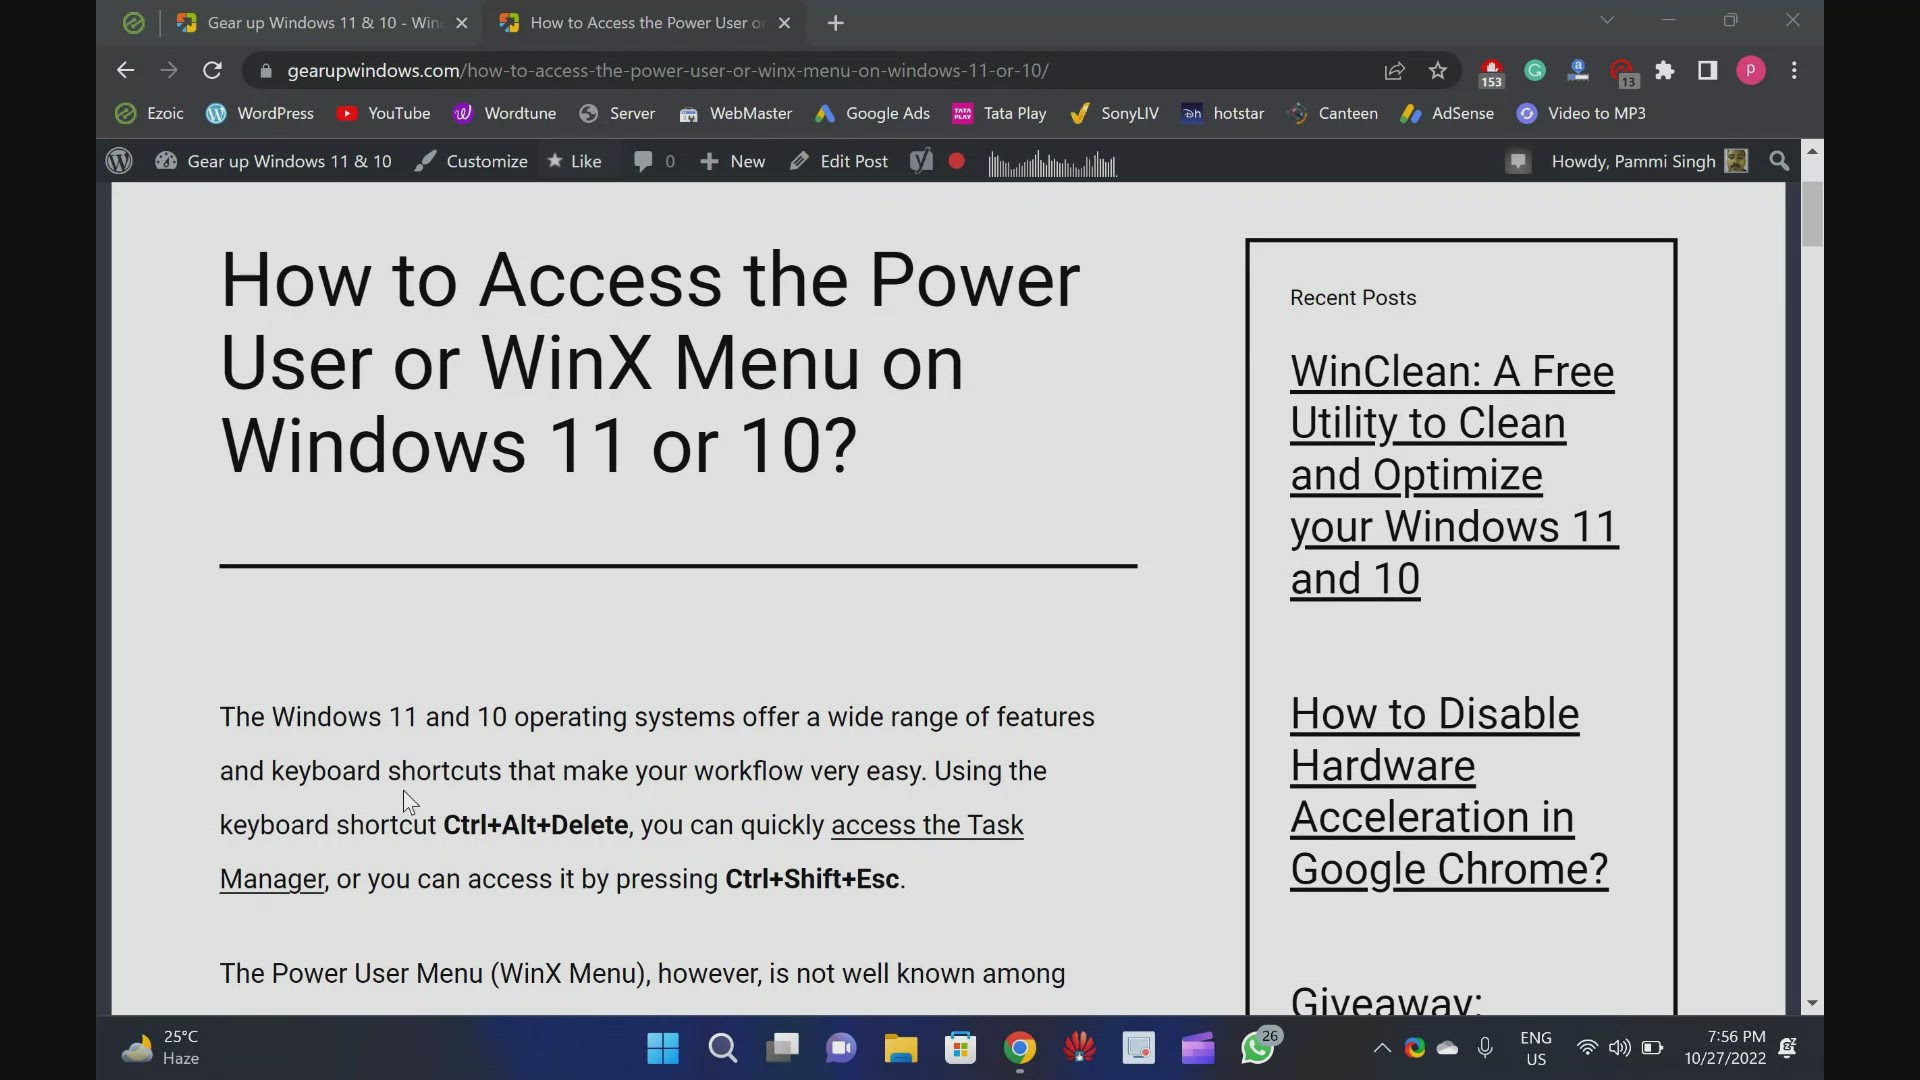Open the hotstar bookmark

point(1222,113)
